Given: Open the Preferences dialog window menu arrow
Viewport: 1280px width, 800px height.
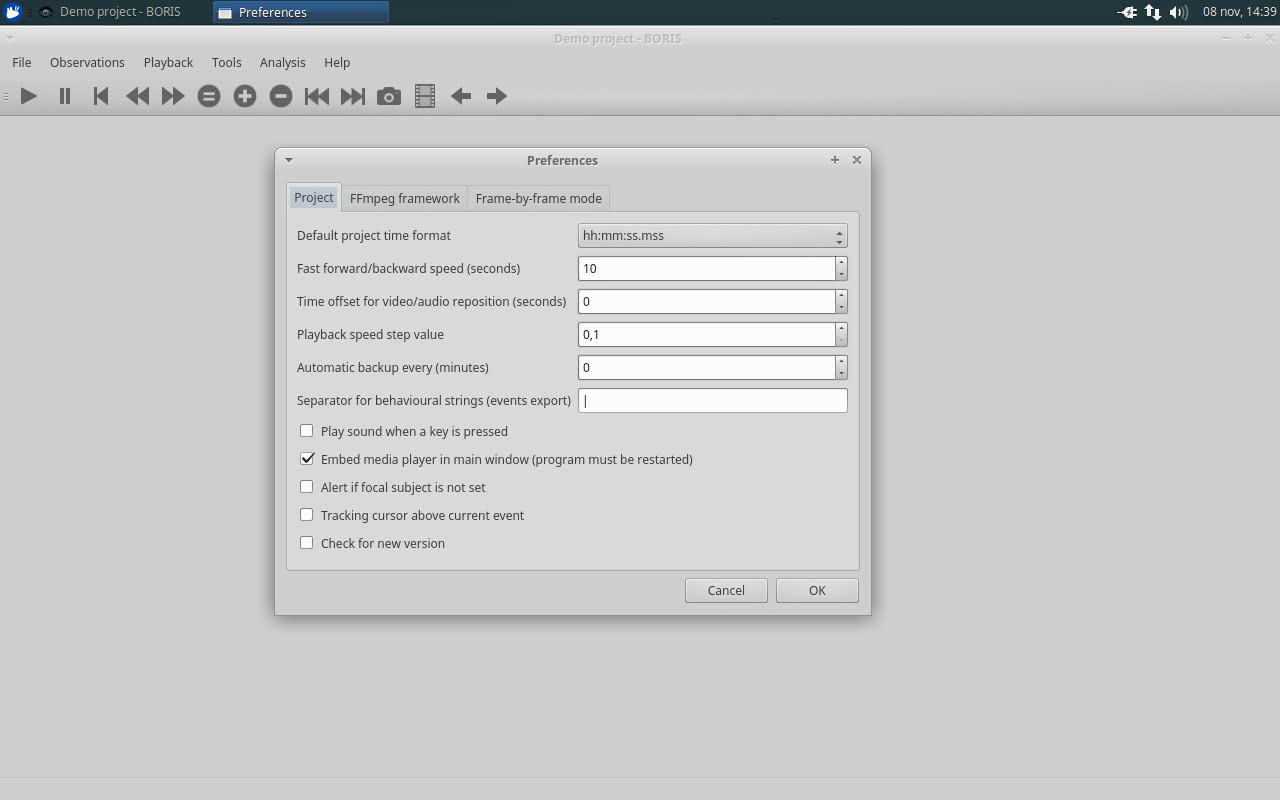Looking at the screenshot, I should [289, 160].
